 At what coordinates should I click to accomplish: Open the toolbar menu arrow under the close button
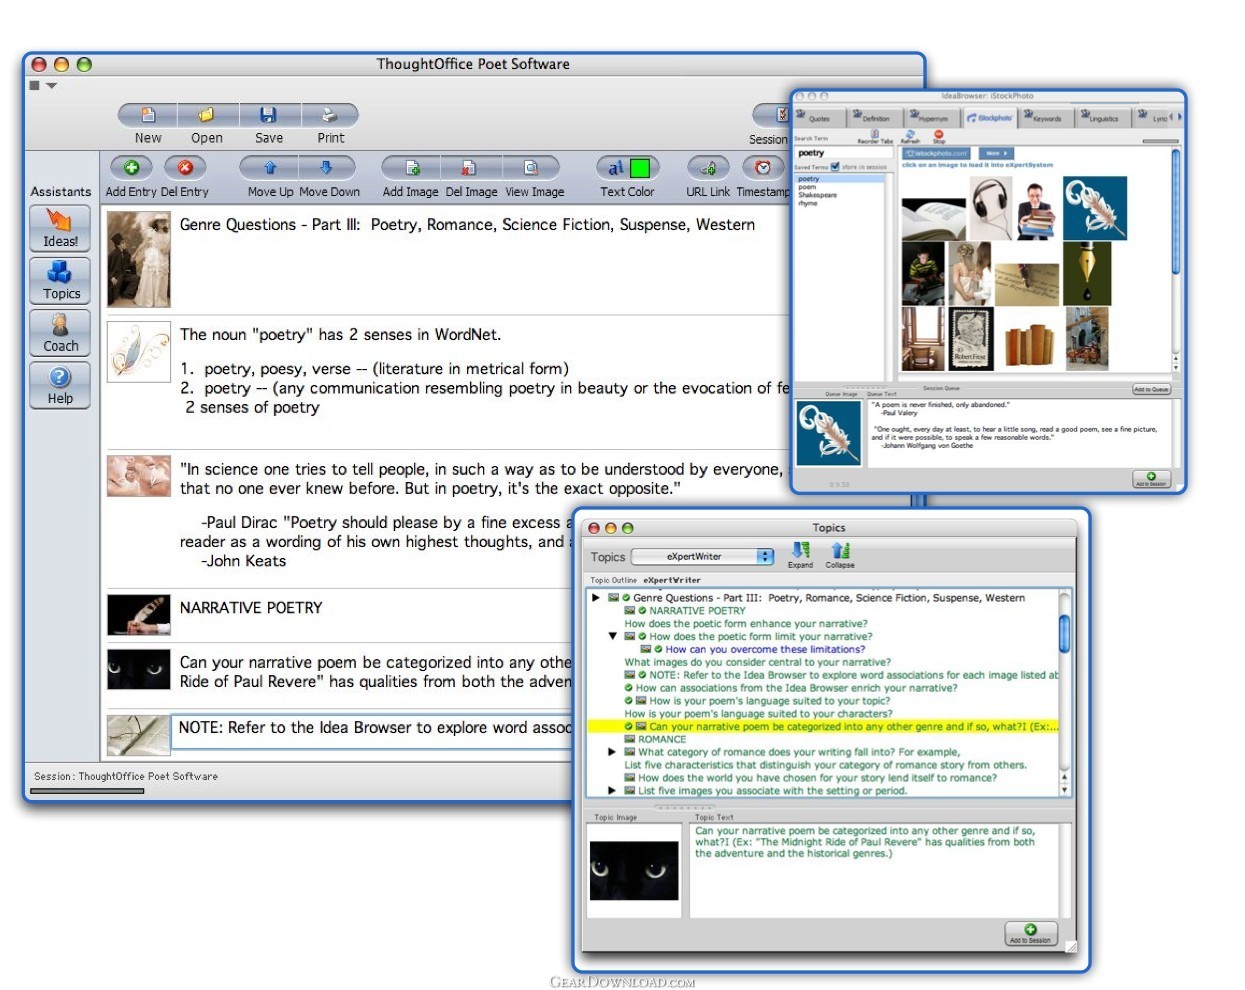(x=52, y=86)
